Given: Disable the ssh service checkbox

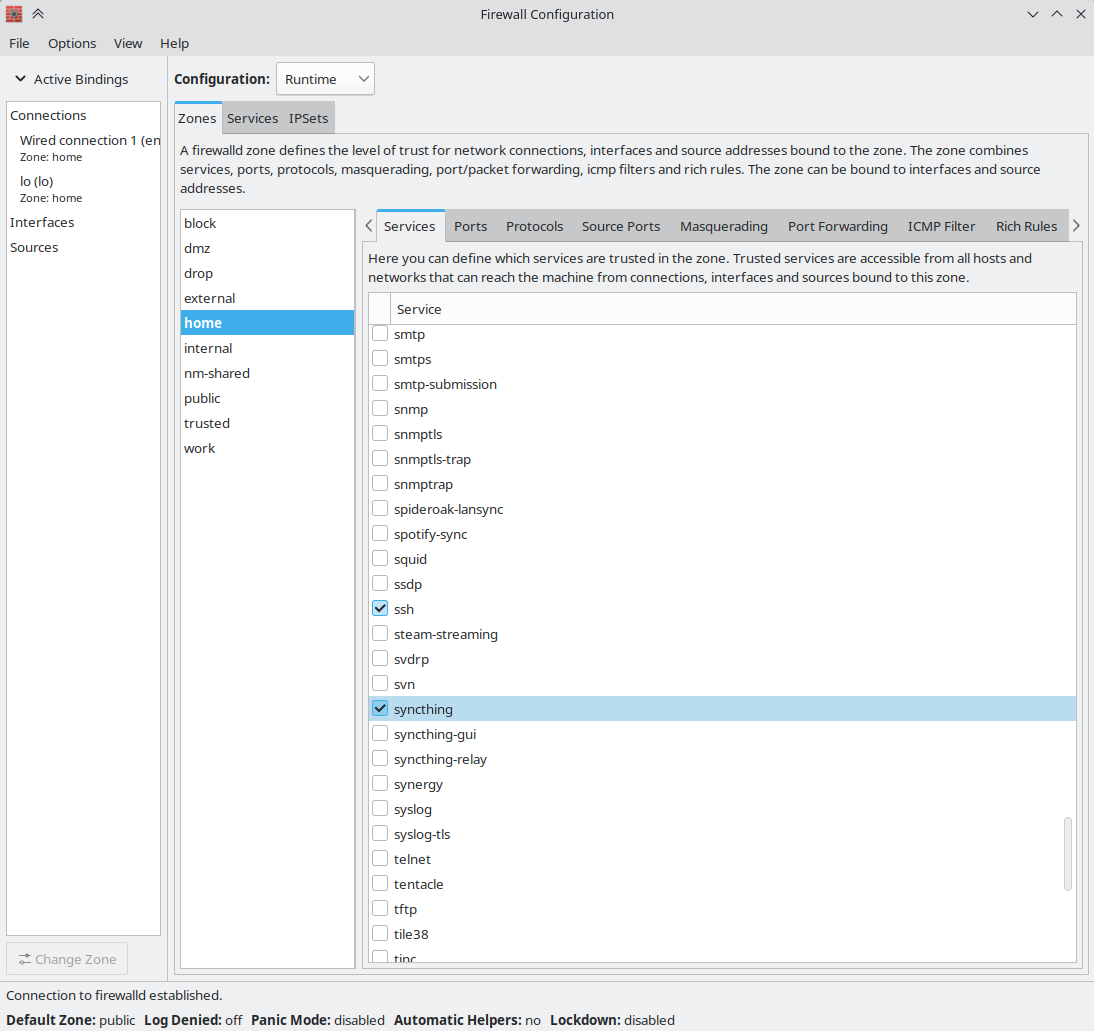Looking at the screenshot, I should tap(380, 608).
